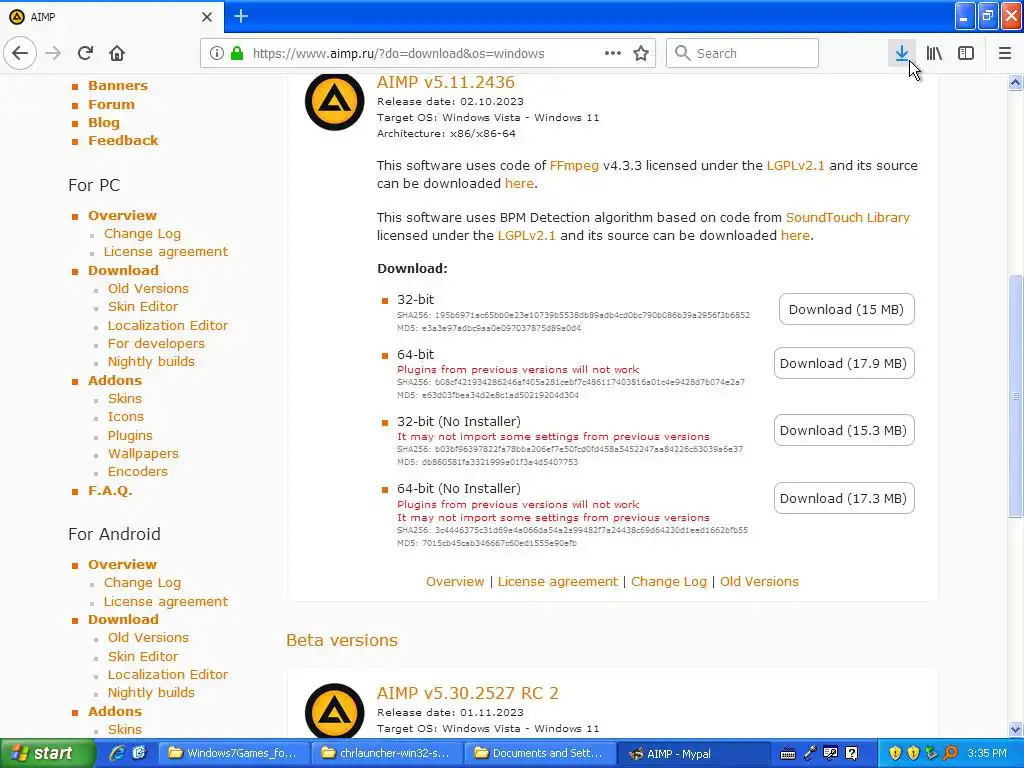1024x768 pixels.
Task: Click 'here' link after FFmpeg source text
Action: click(x=519, y=184)
